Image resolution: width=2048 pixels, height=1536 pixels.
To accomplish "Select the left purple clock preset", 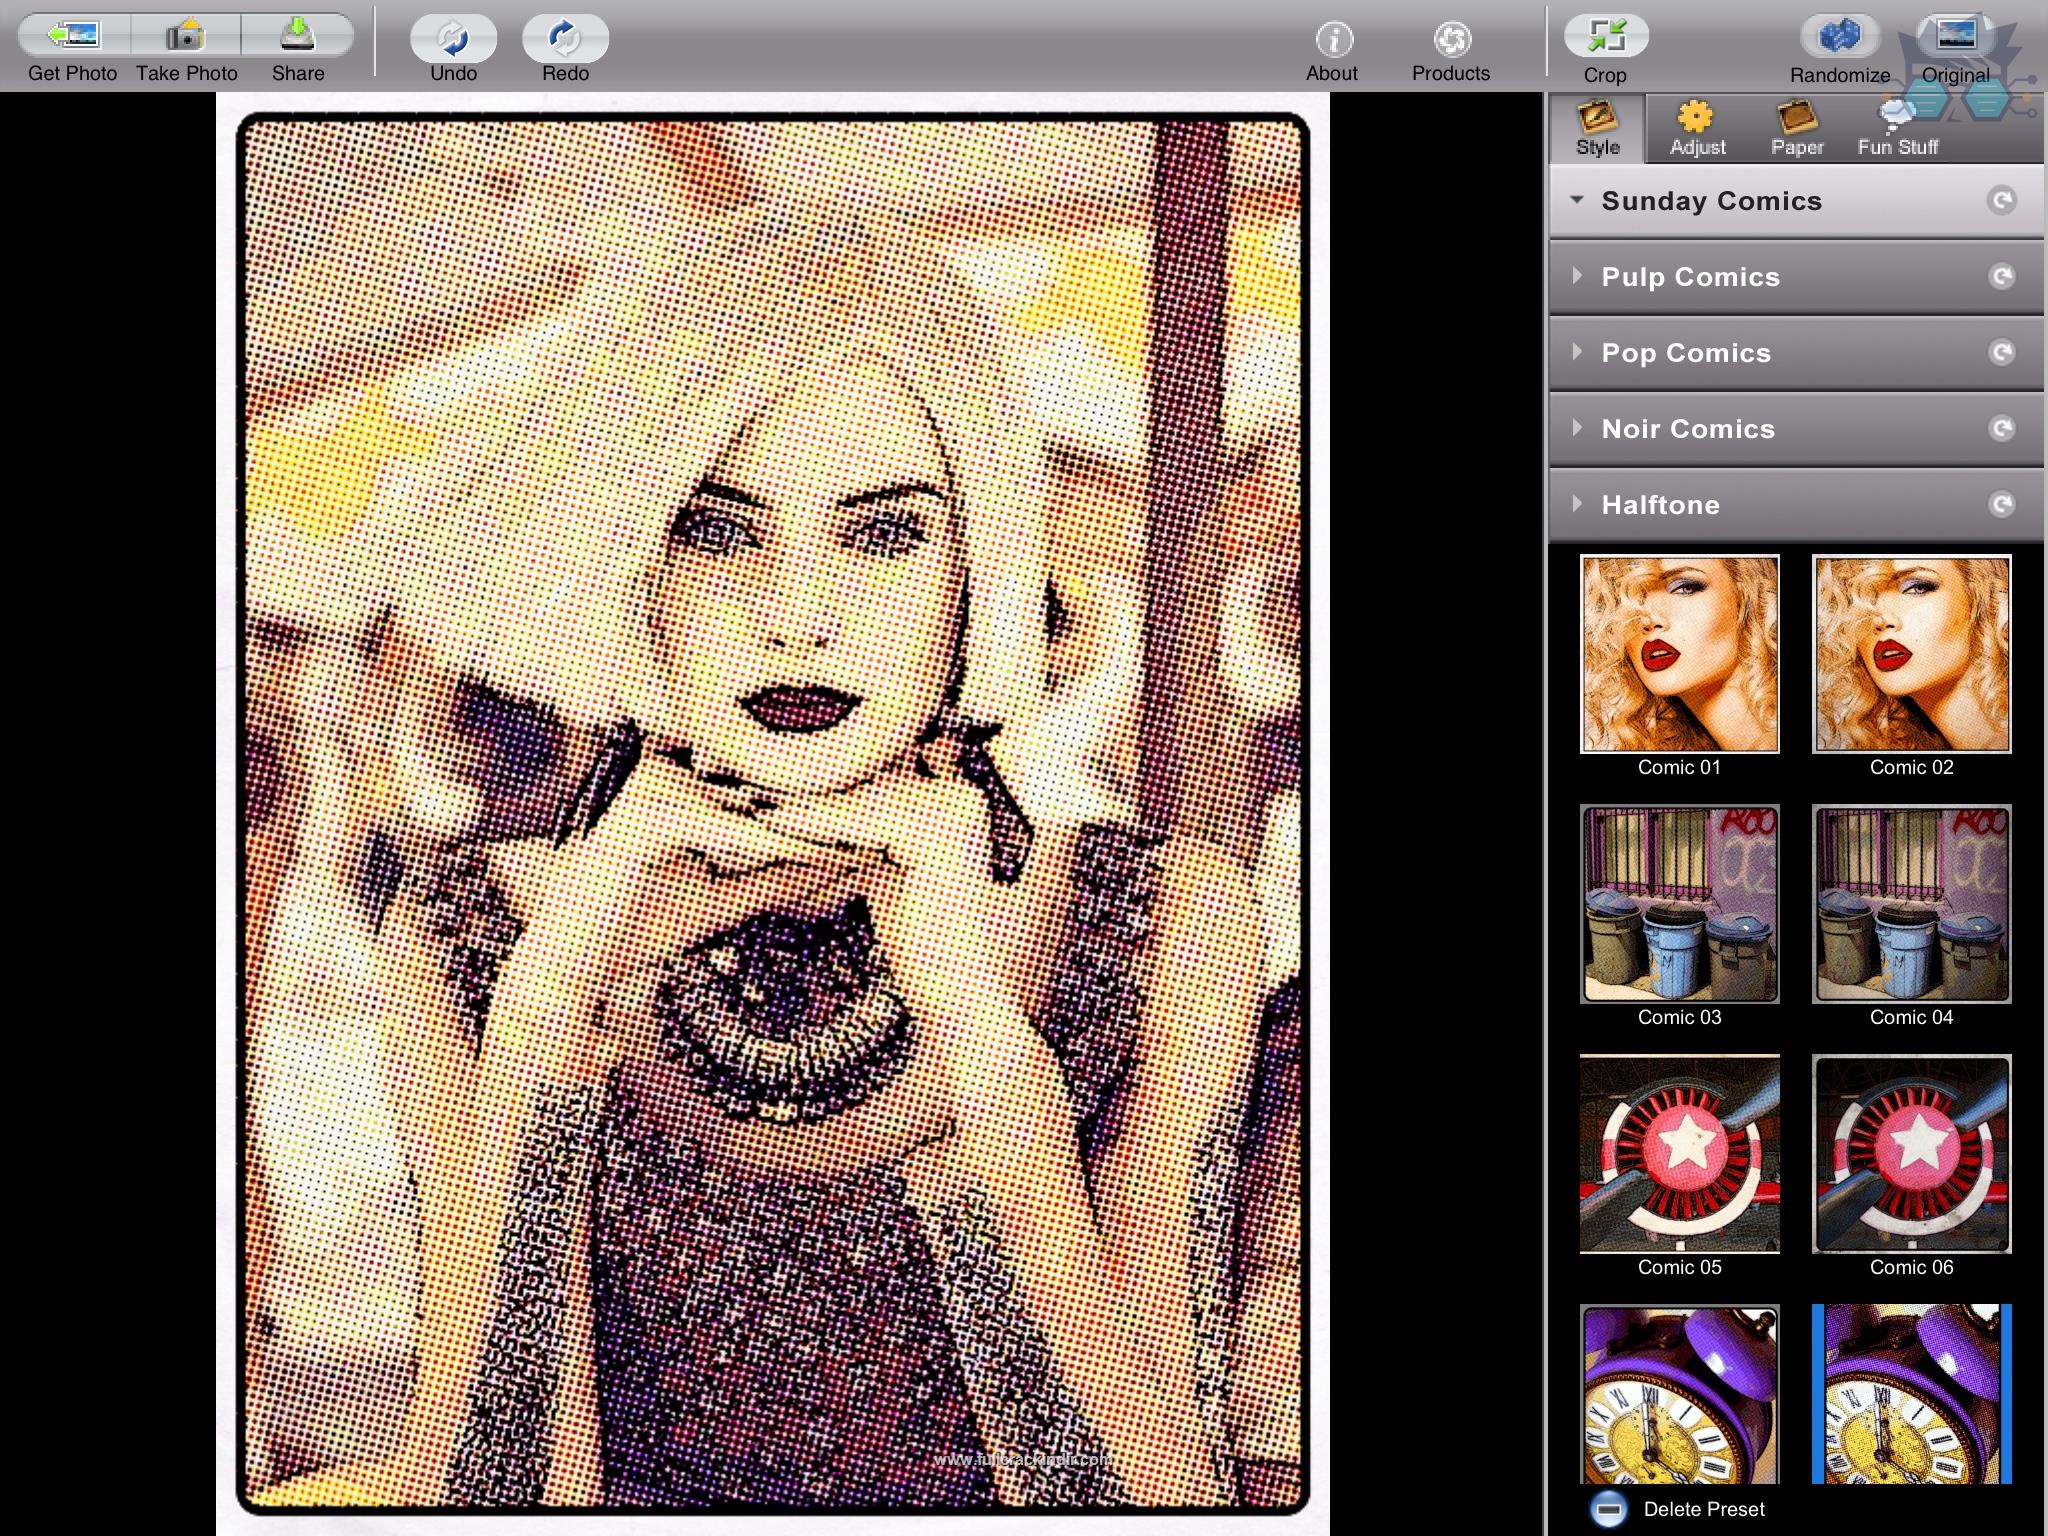I will (1680, 1394).
